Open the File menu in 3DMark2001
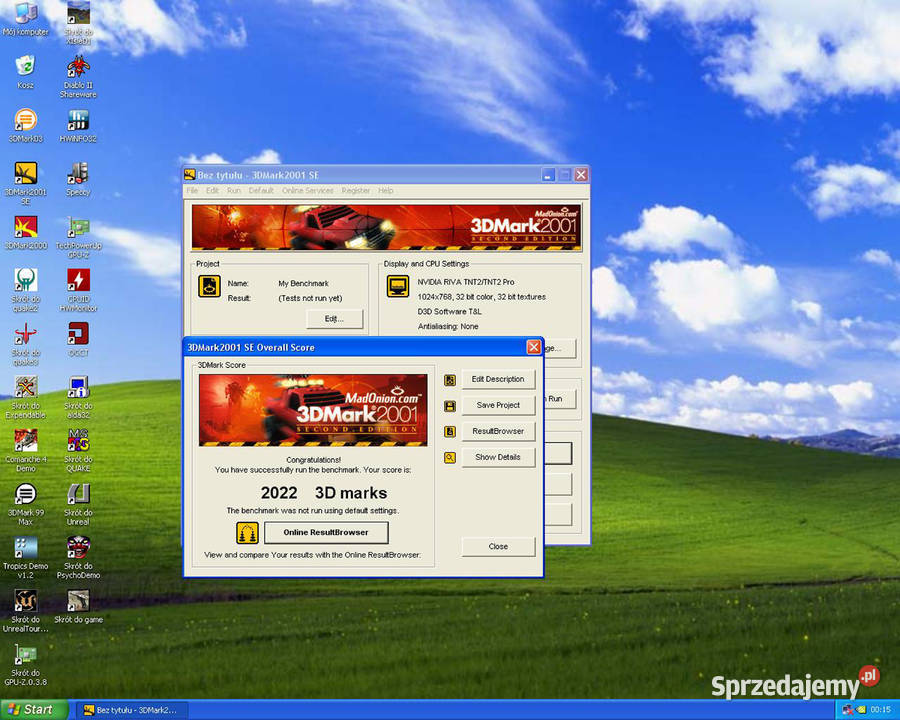 (x=192, y=191)
